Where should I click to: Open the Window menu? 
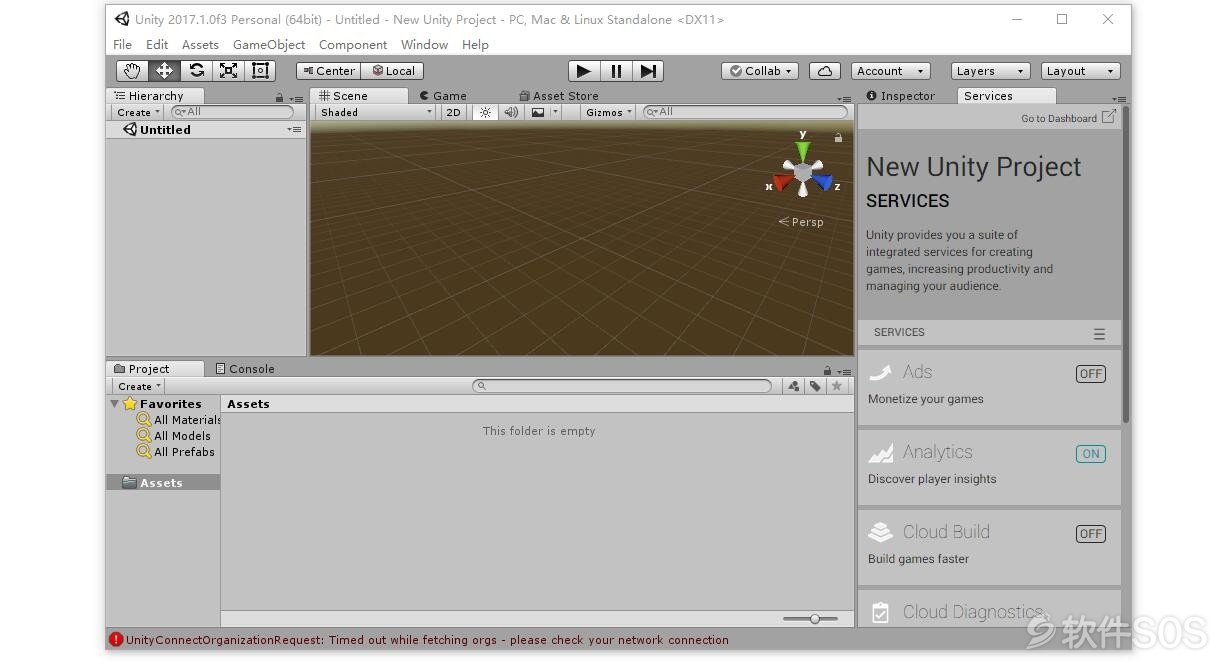(x=424, y=44)
